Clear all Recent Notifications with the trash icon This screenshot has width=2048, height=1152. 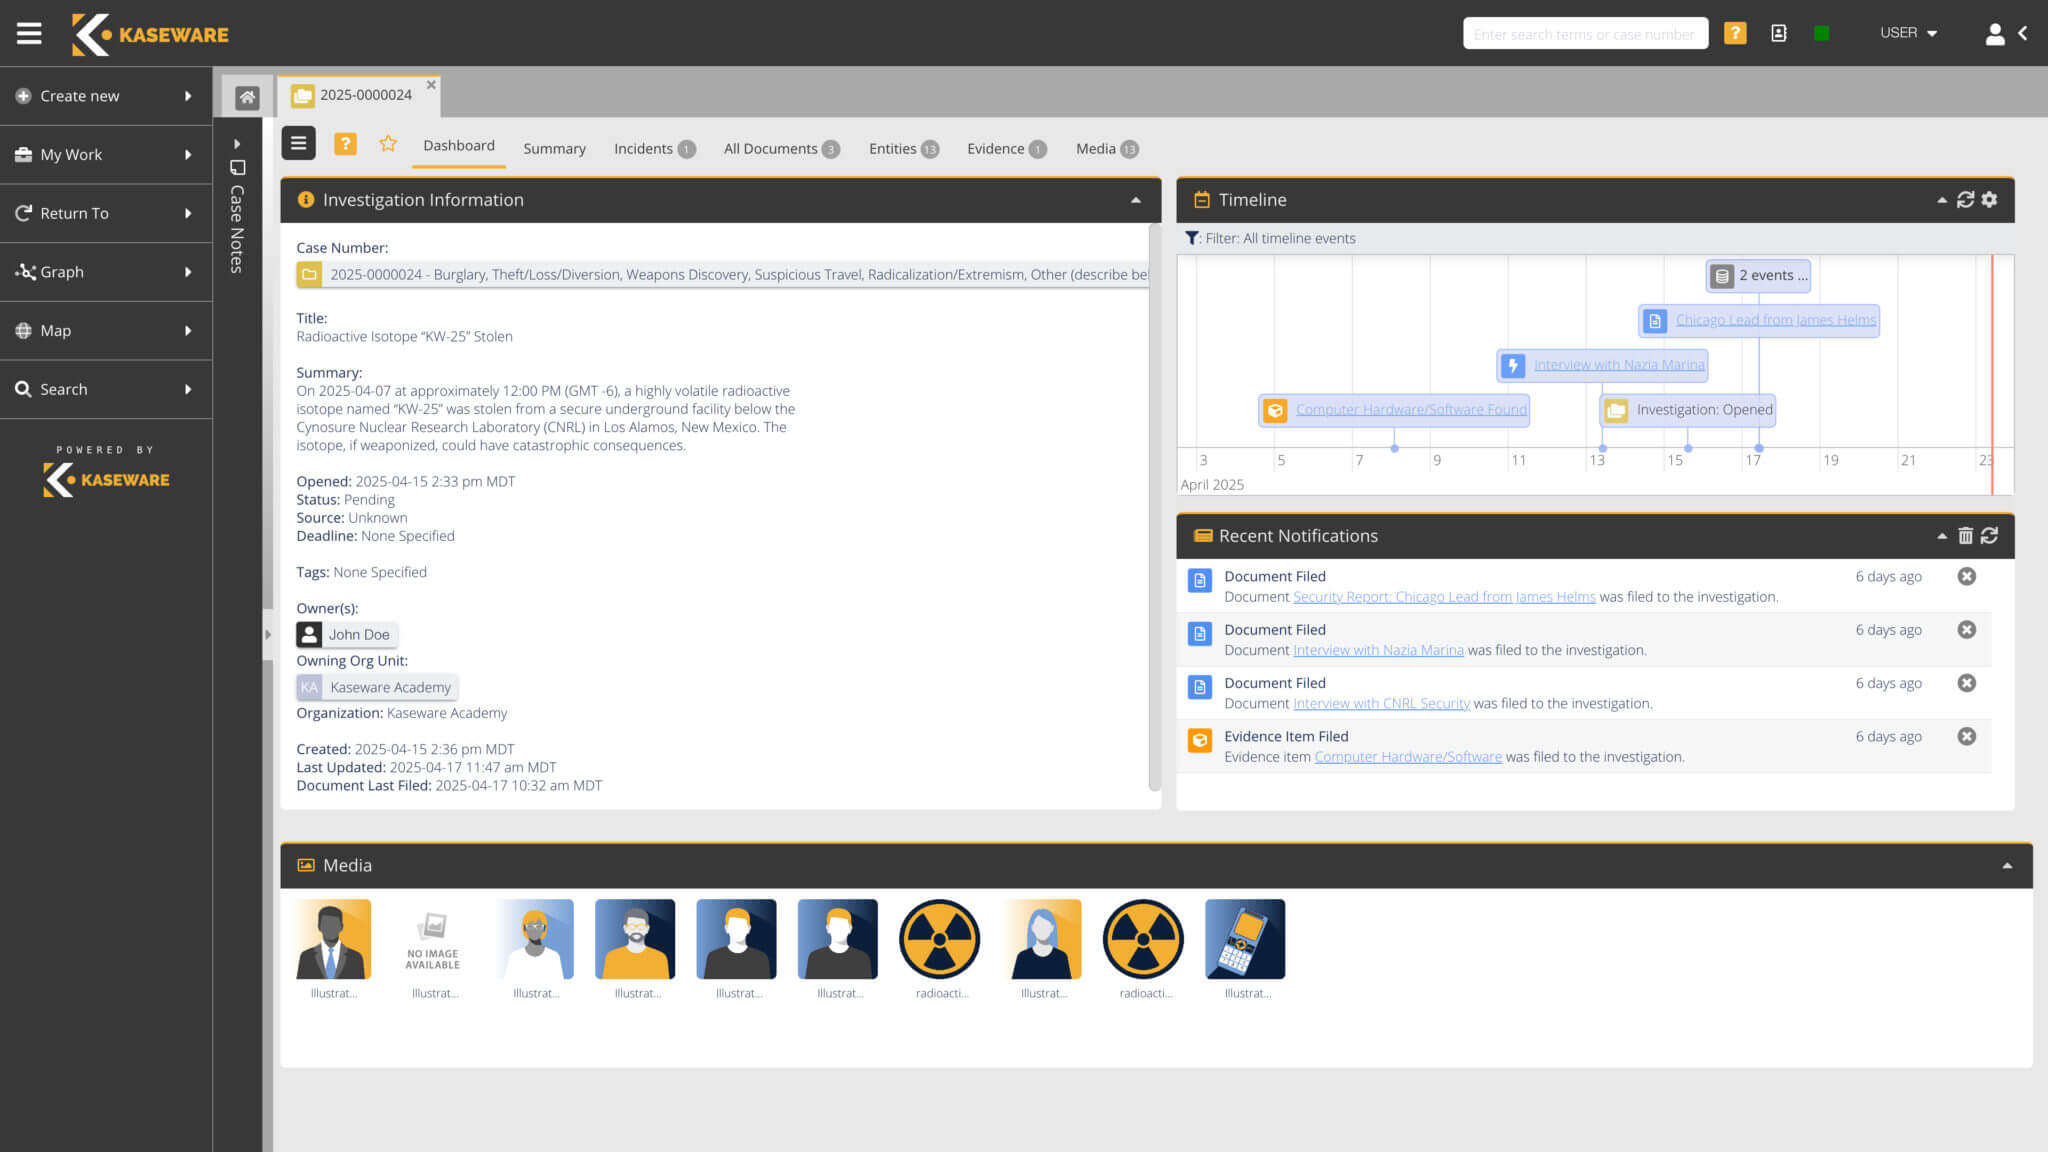coord(1966,536)
